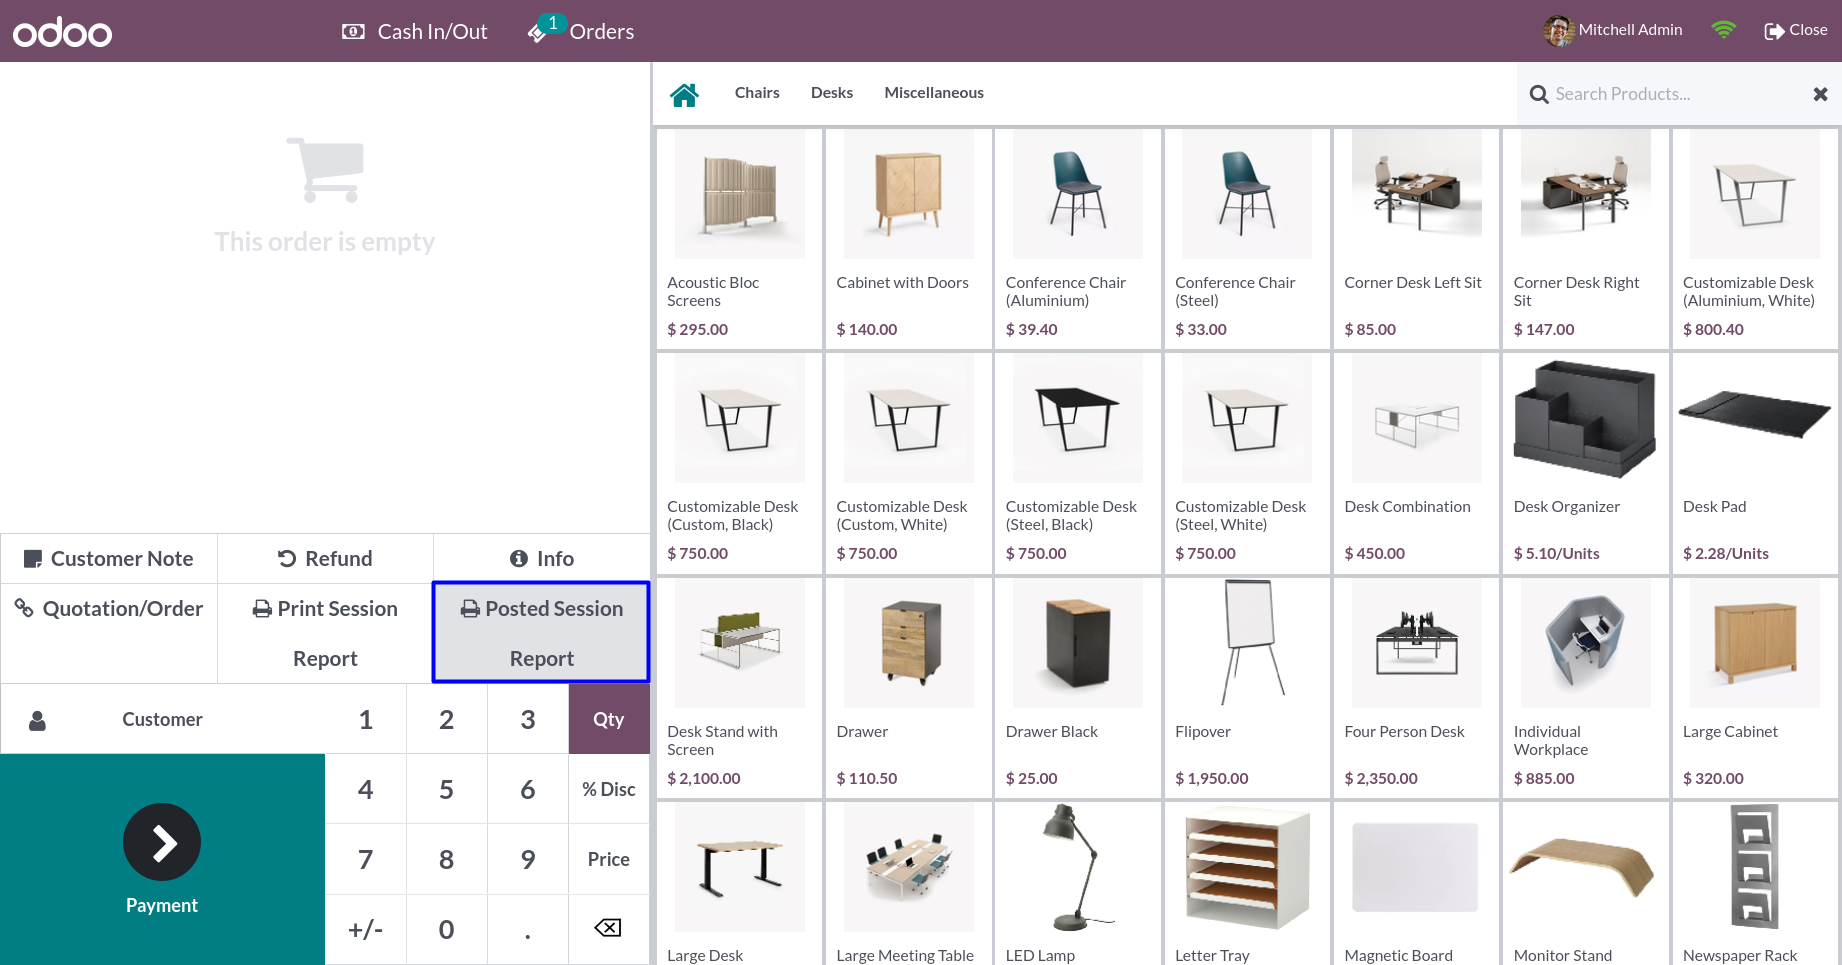Open Quotation/Order selection
This screenshot has height=965, width=1842.
point(109,633)
